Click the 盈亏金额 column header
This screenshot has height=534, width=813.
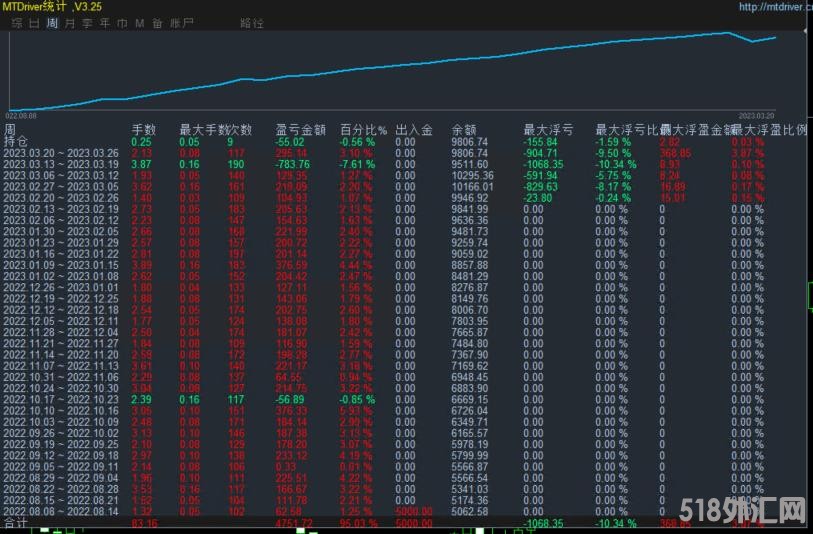pyautogui.click(x=301, y=130)
